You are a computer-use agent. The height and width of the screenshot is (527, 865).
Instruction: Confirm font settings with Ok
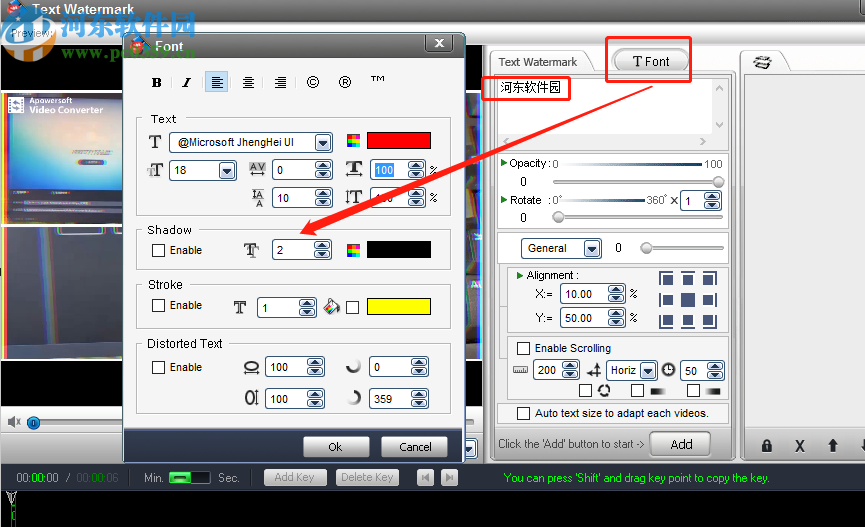335,447
